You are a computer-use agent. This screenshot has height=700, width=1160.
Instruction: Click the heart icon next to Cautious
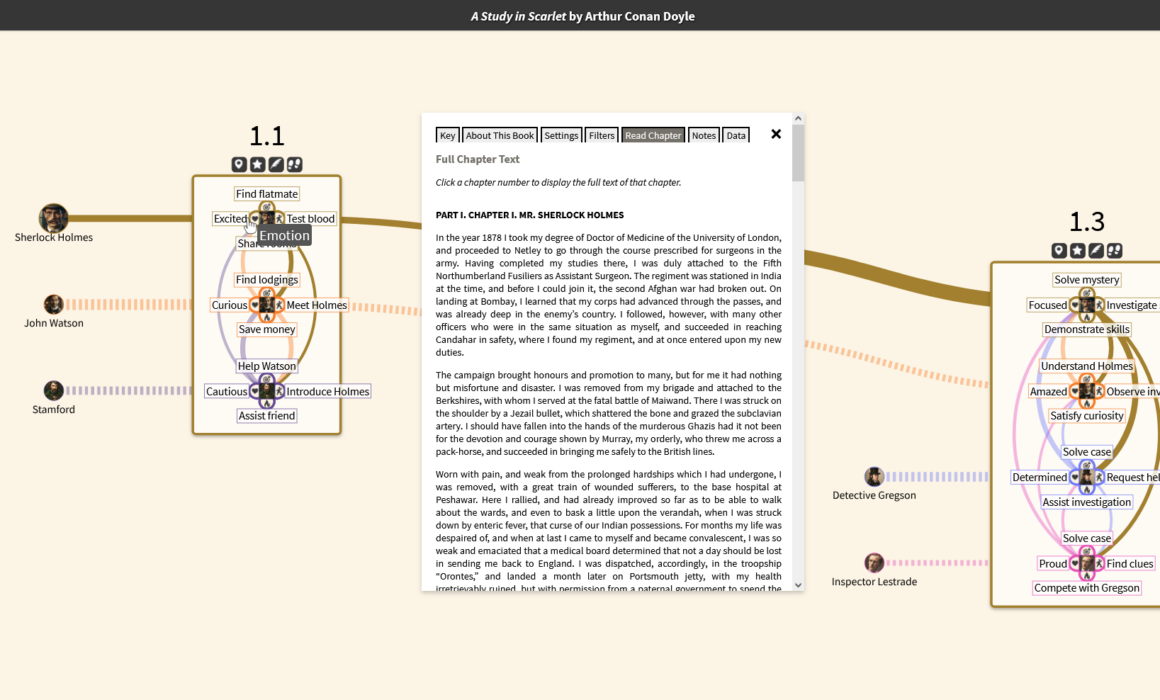[255, 391]
